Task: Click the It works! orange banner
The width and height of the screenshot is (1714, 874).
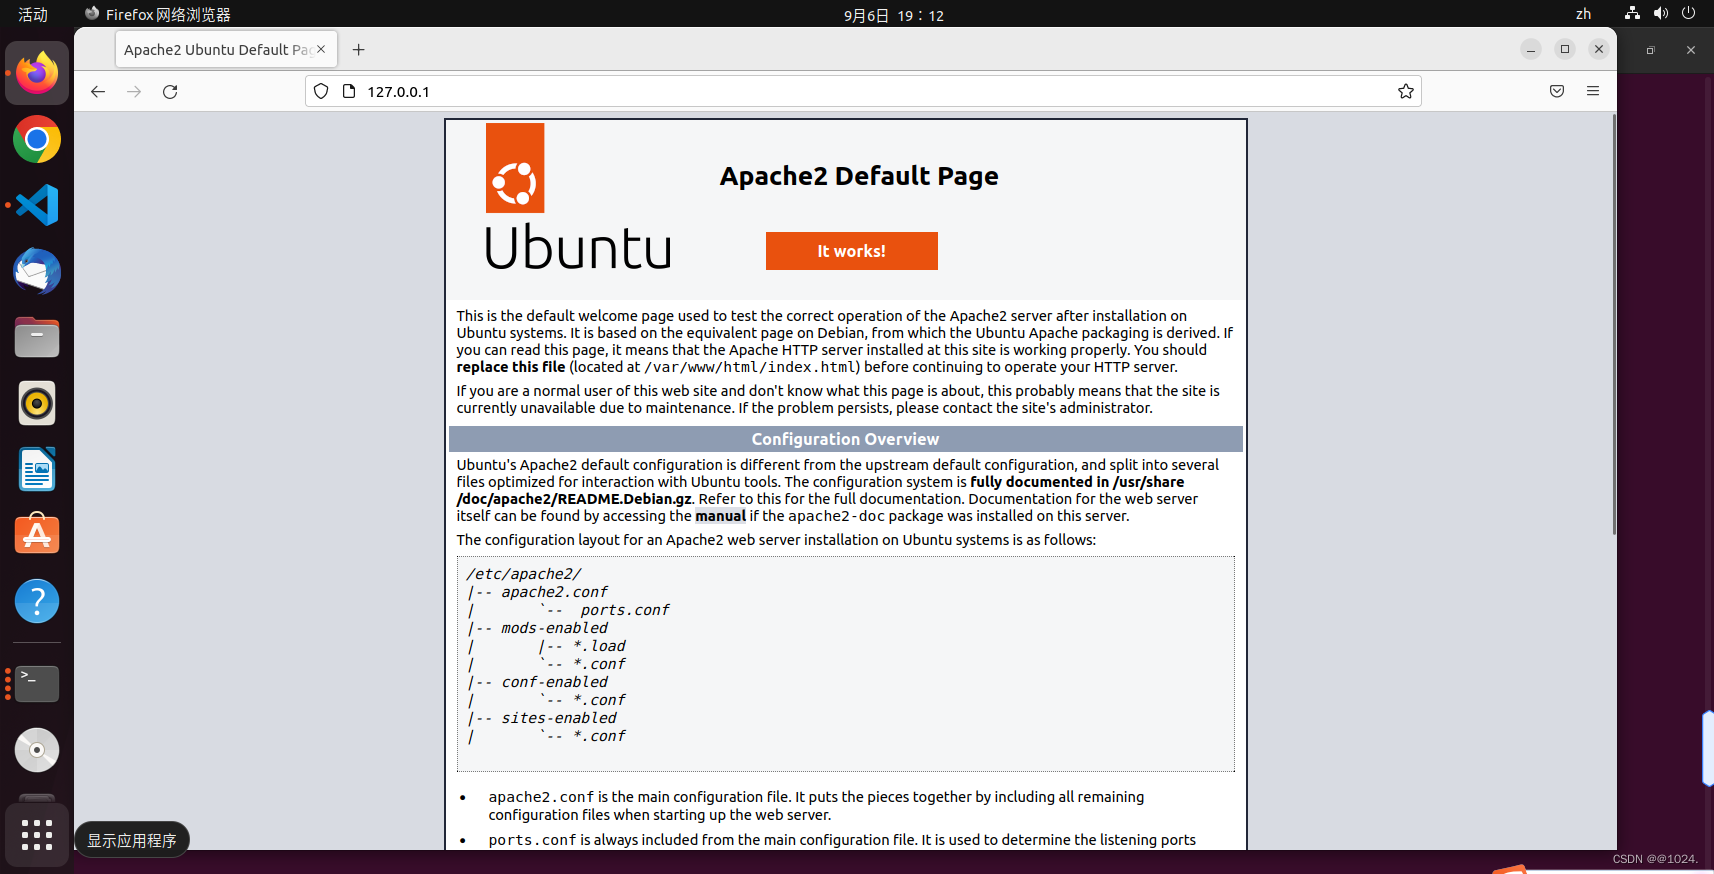Action: click(852, 251)
